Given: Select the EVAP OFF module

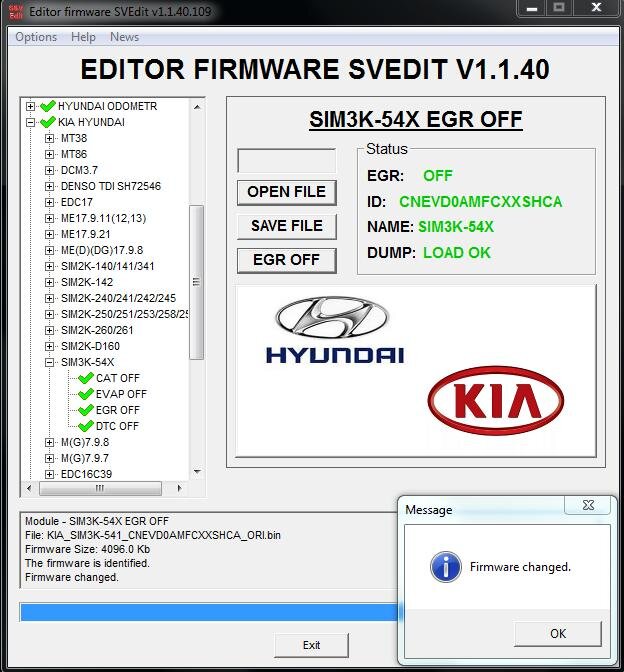Looking at the screenshot, I should pos(121,394).
